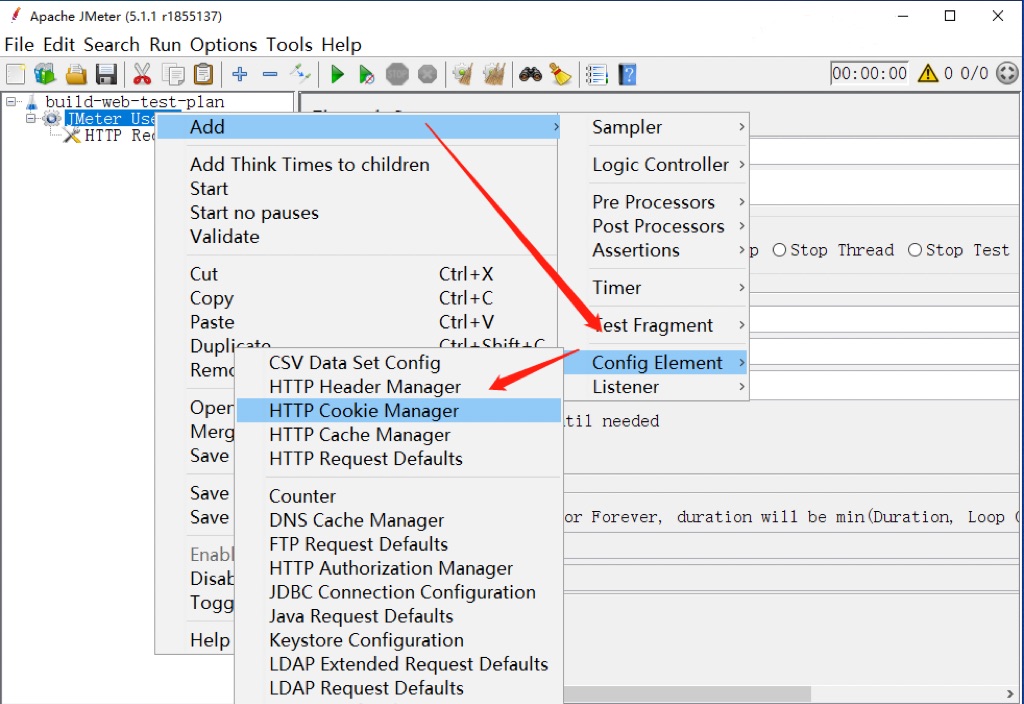Select Start no pauses menu entry
Viewport: 1024px width, 704px height.
tap(357, 212)
